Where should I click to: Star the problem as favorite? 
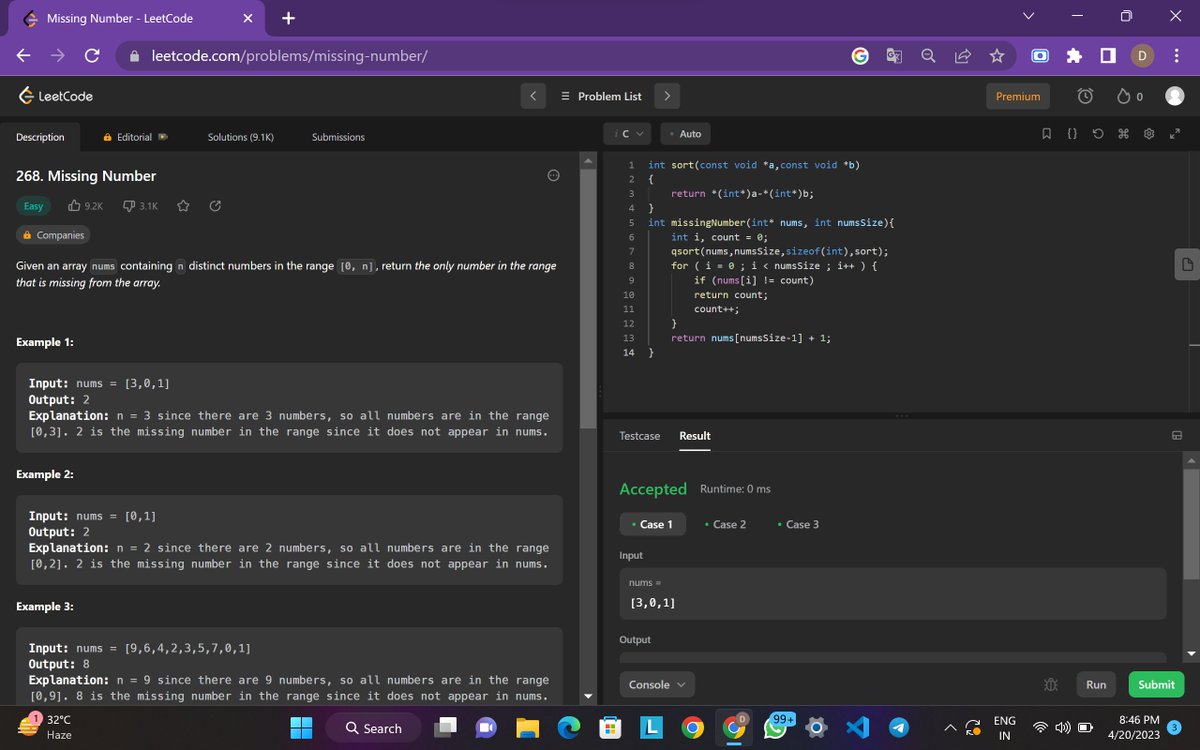tap(183, 206)
